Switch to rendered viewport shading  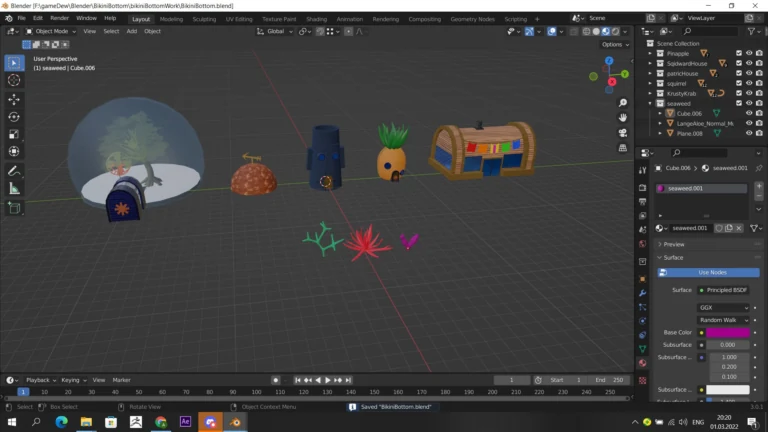tap(616, 31)
